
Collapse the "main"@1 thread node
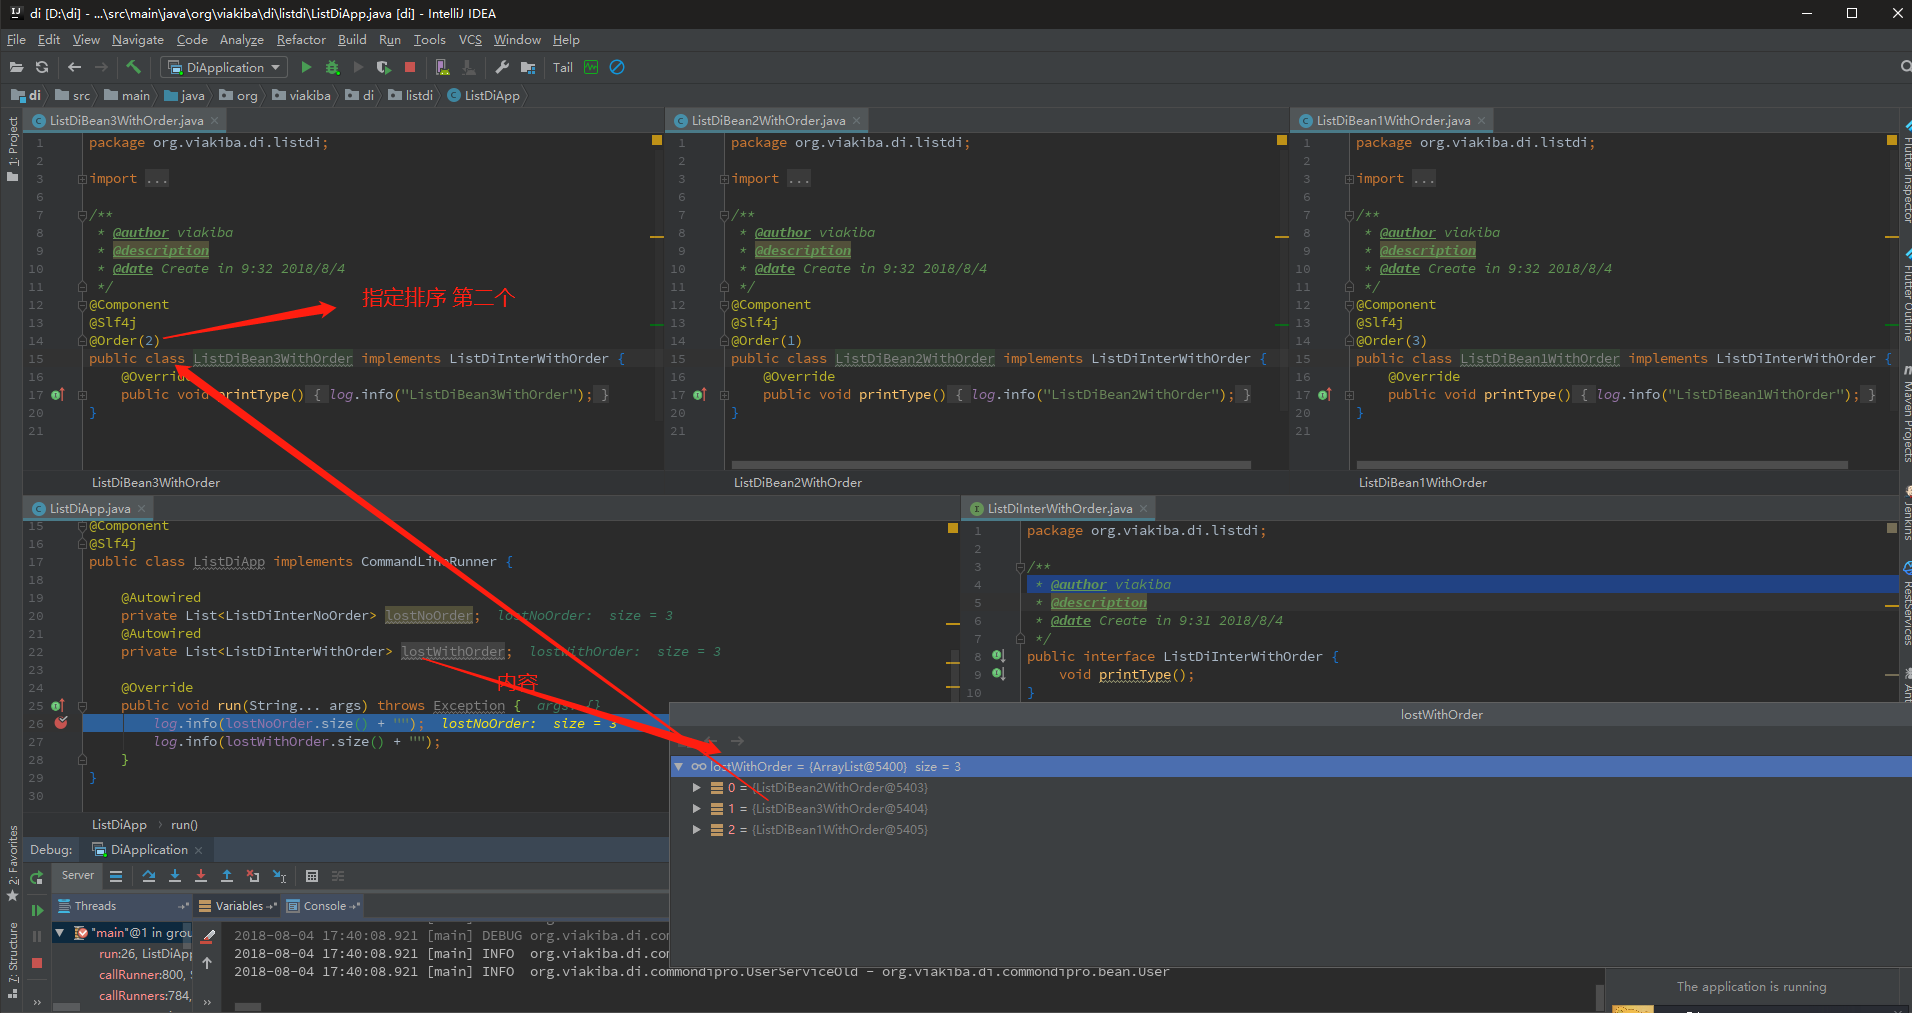(60, 932)
